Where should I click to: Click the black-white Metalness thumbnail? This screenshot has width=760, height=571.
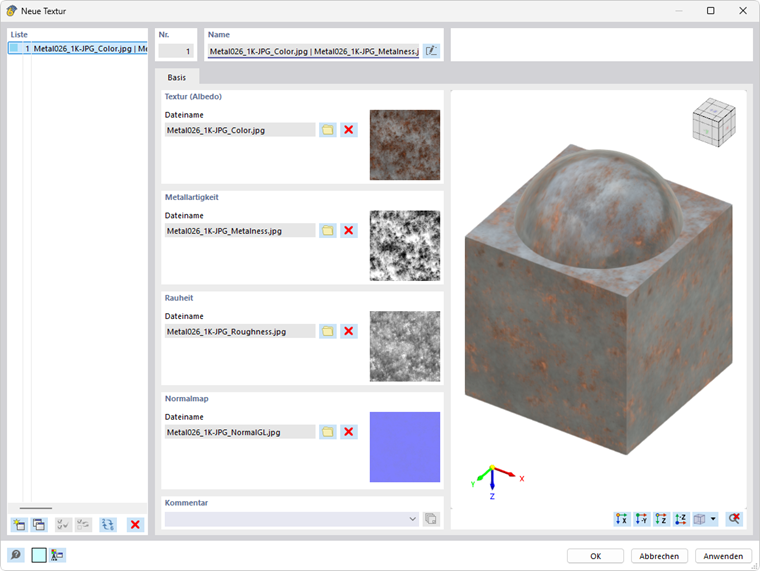tap(405, 245)
